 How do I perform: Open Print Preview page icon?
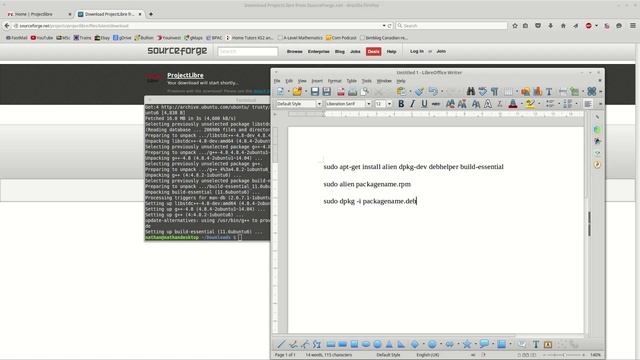point(364,91)
